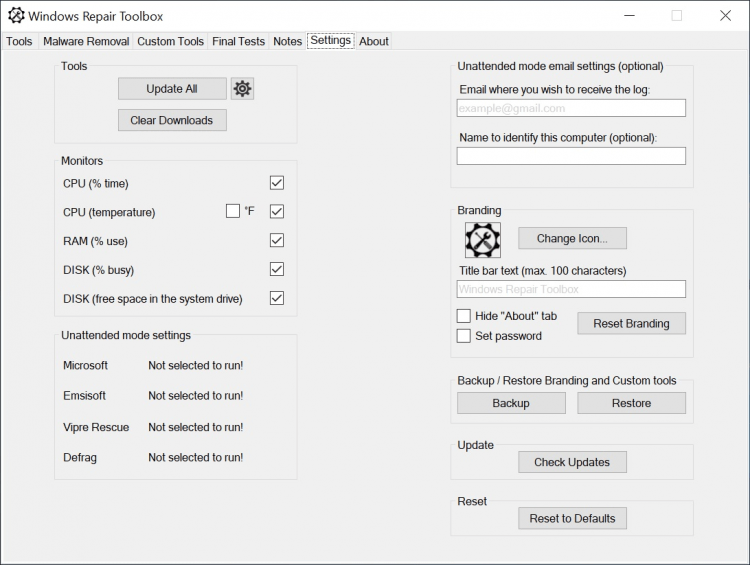Click the Clear Downloads button

(172, 120)
